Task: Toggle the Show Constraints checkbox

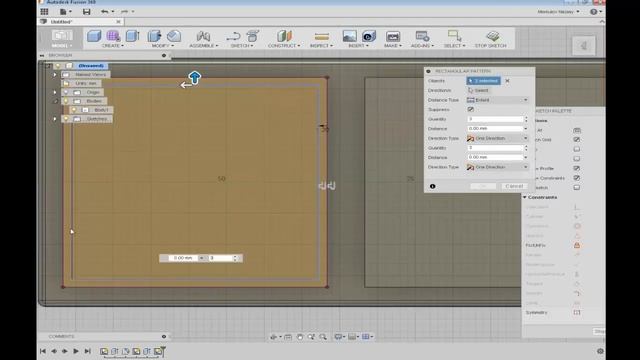Action: (577, 178)
